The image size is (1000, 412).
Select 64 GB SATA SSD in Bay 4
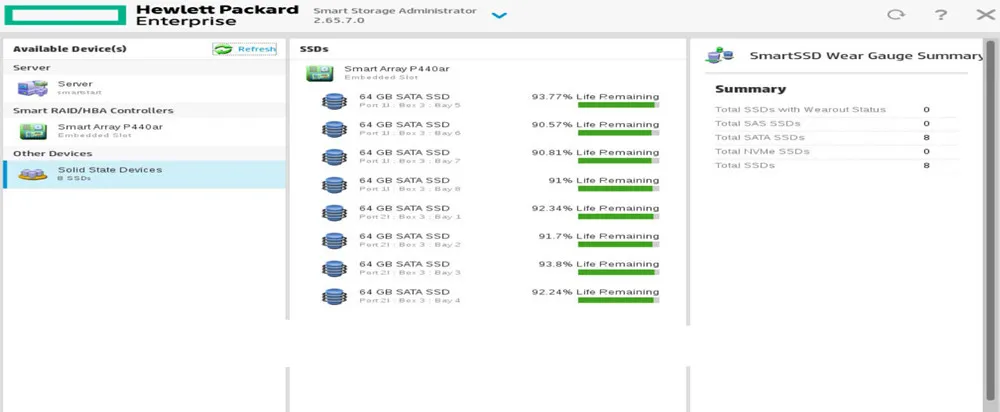click(x=404, y=291)
